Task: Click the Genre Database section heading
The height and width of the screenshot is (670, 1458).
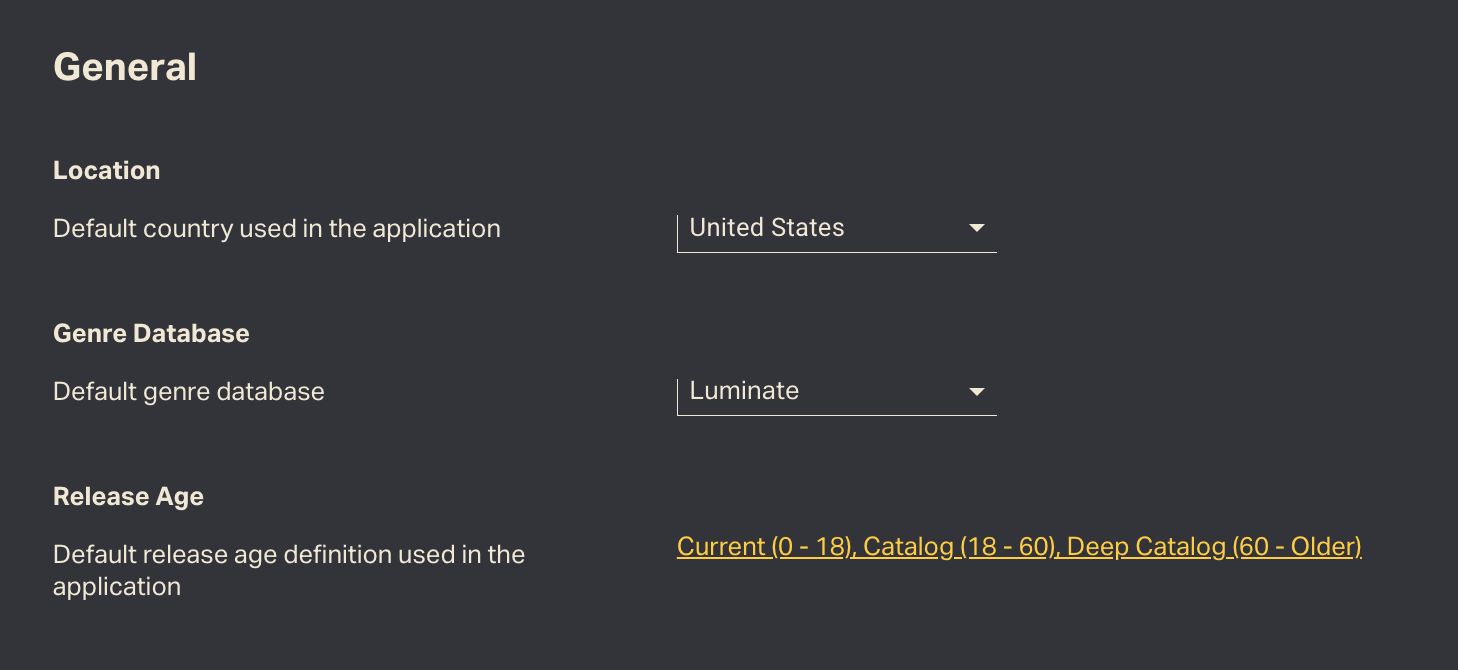Action: coord(151,333)
